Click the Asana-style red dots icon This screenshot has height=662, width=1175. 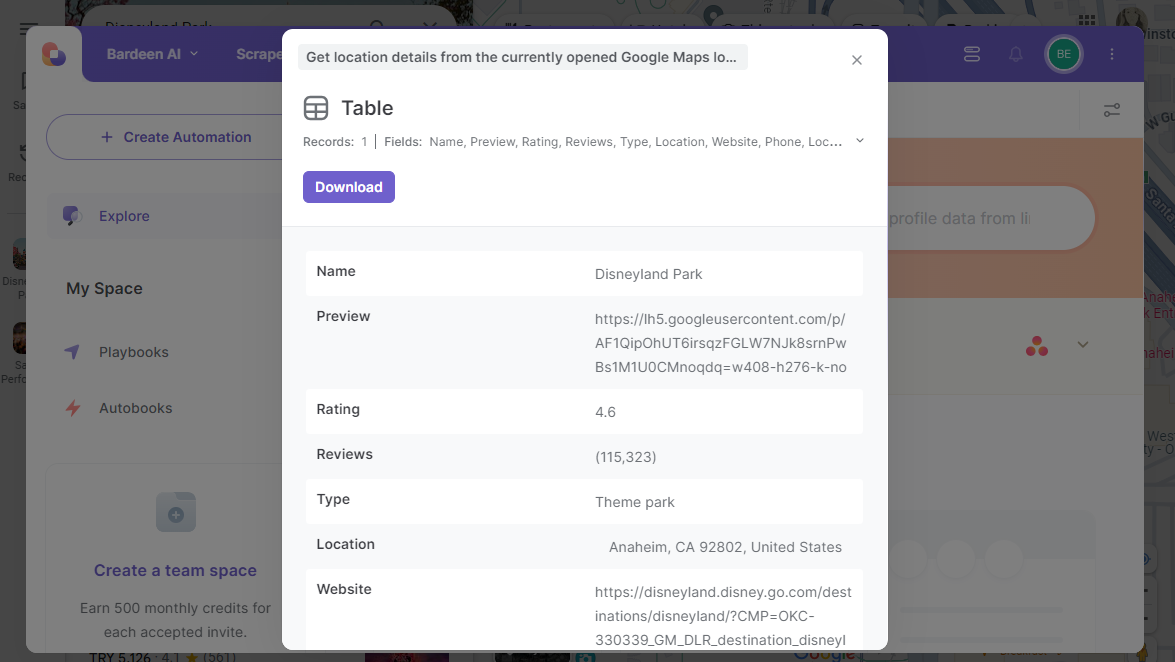coord(1037,346)
